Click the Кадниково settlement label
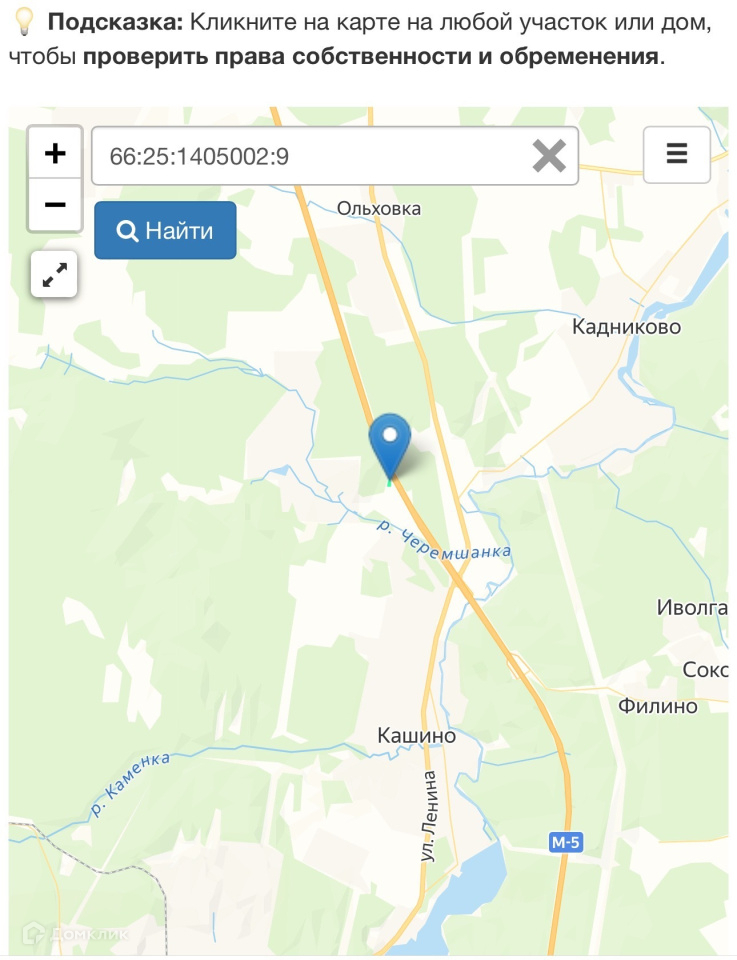The image size is (737, 960). point(626,326)
